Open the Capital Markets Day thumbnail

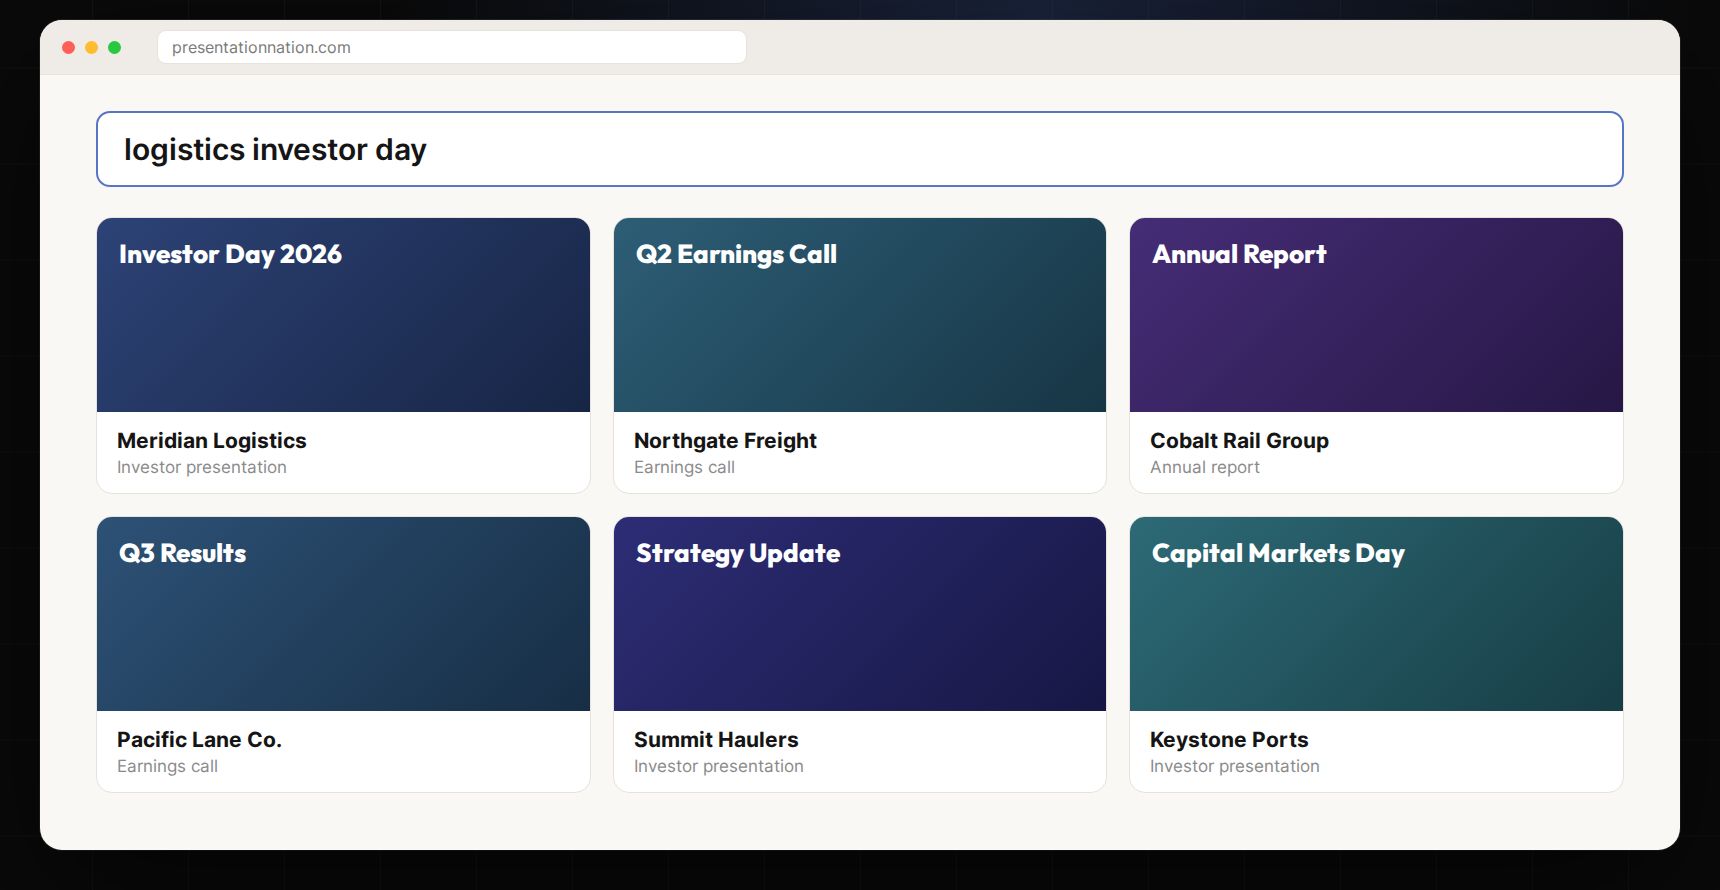click(x=1376, y=614)
